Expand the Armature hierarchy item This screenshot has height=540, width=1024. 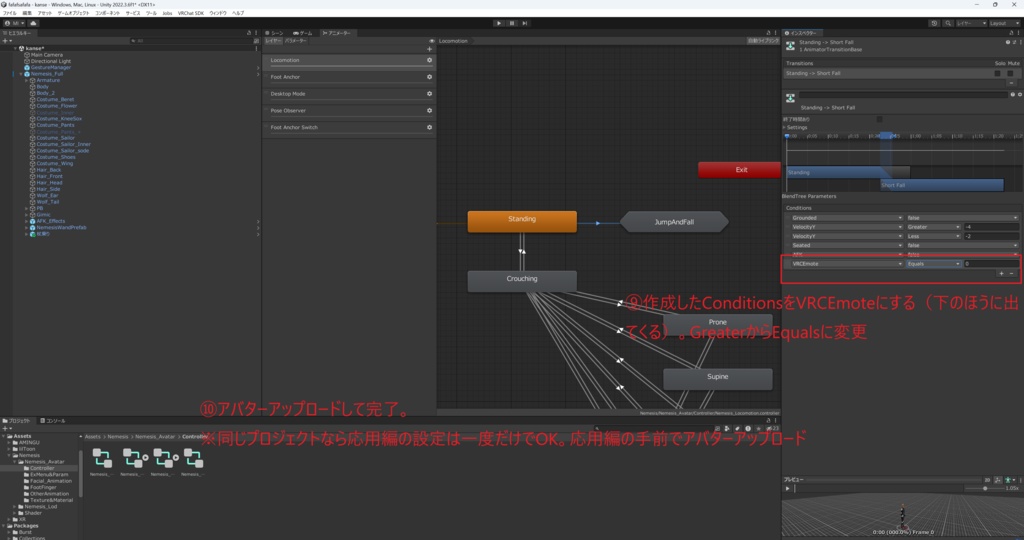pos(27,80)
